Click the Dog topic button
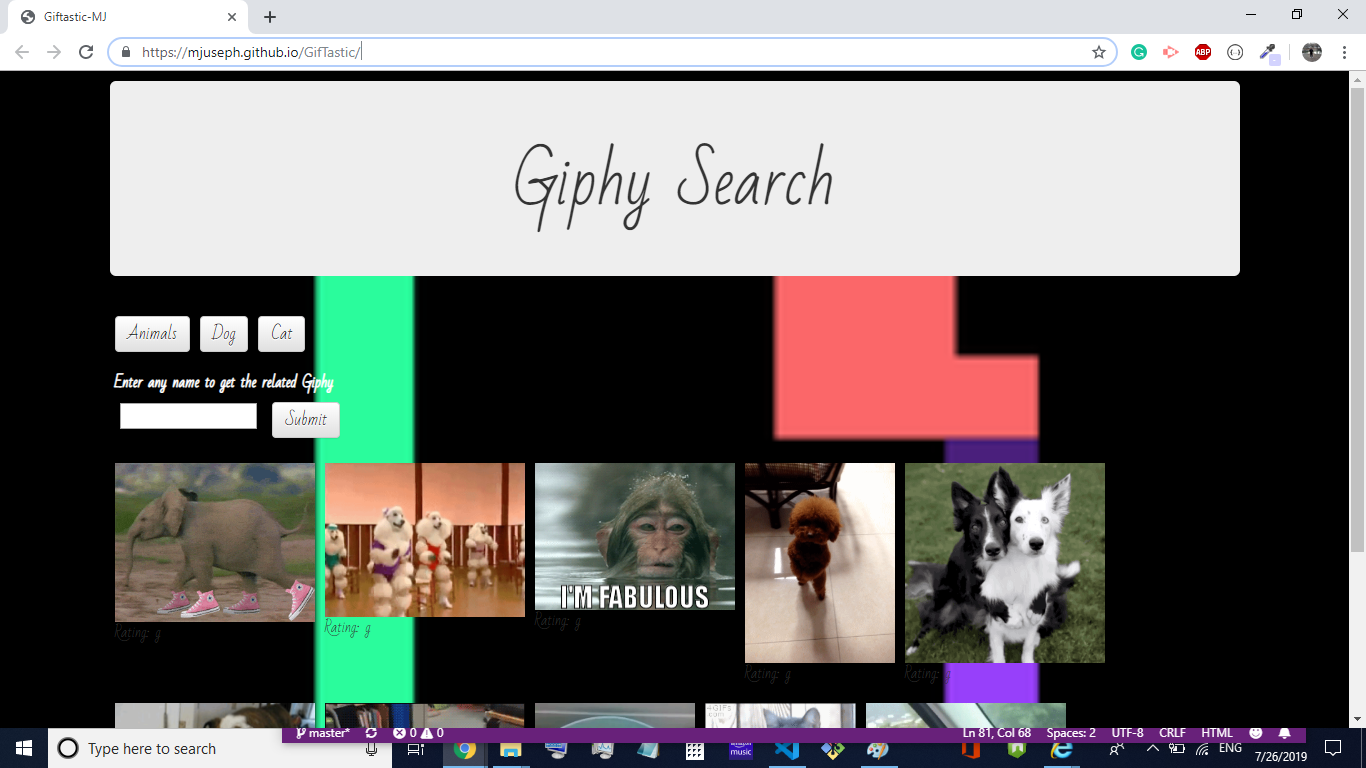 224,334
